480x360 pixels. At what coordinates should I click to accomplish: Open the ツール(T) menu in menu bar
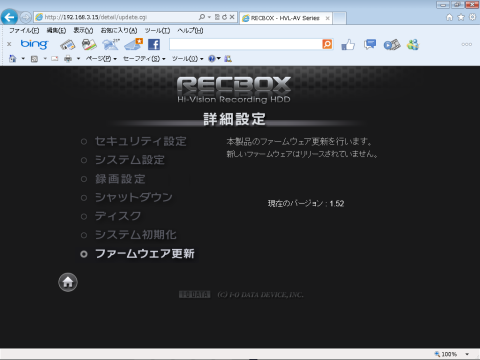tap(157, 31)
